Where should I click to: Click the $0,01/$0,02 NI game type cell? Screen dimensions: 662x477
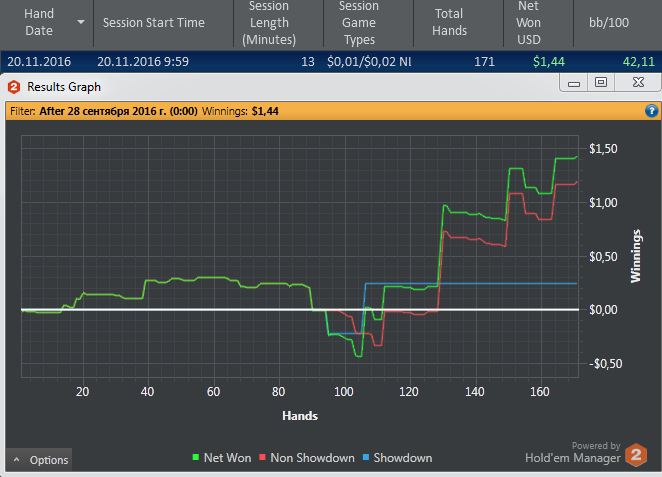coord(369,62)
